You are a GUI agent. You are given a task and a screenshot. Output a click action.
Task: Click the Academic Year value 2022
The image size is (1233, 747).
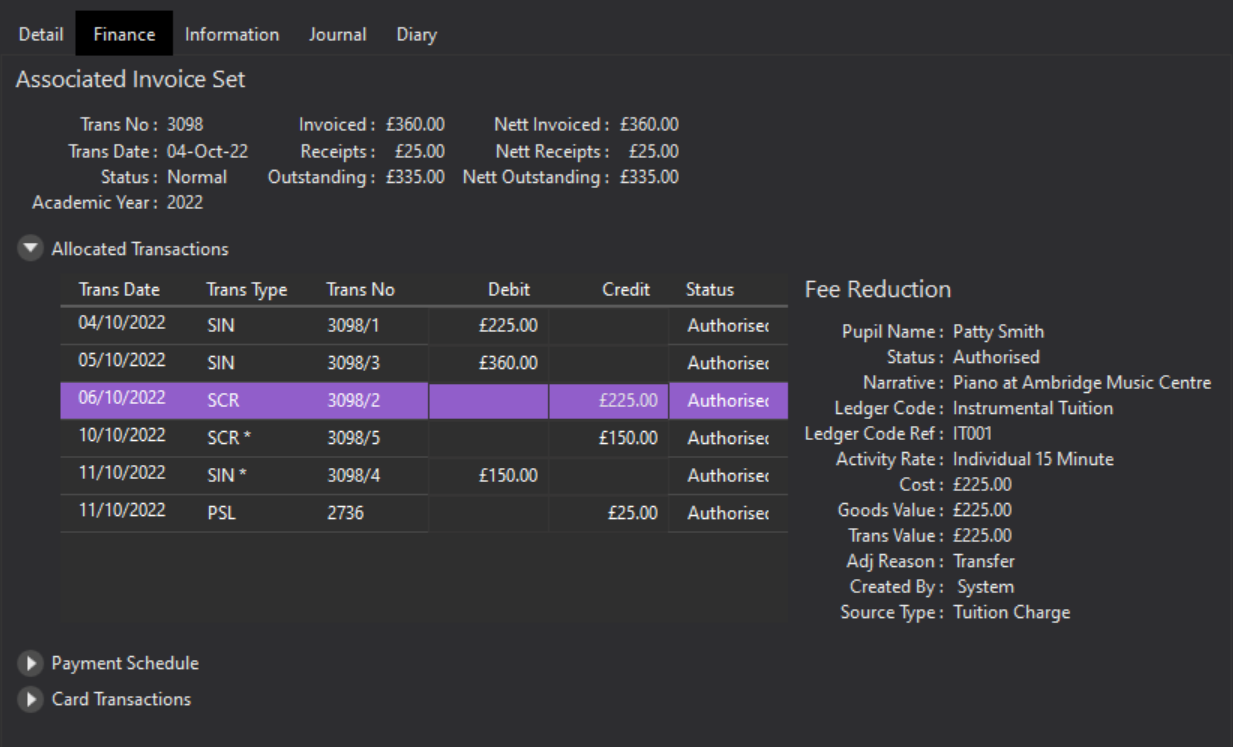pyautogui.click(x=185, y=203)
